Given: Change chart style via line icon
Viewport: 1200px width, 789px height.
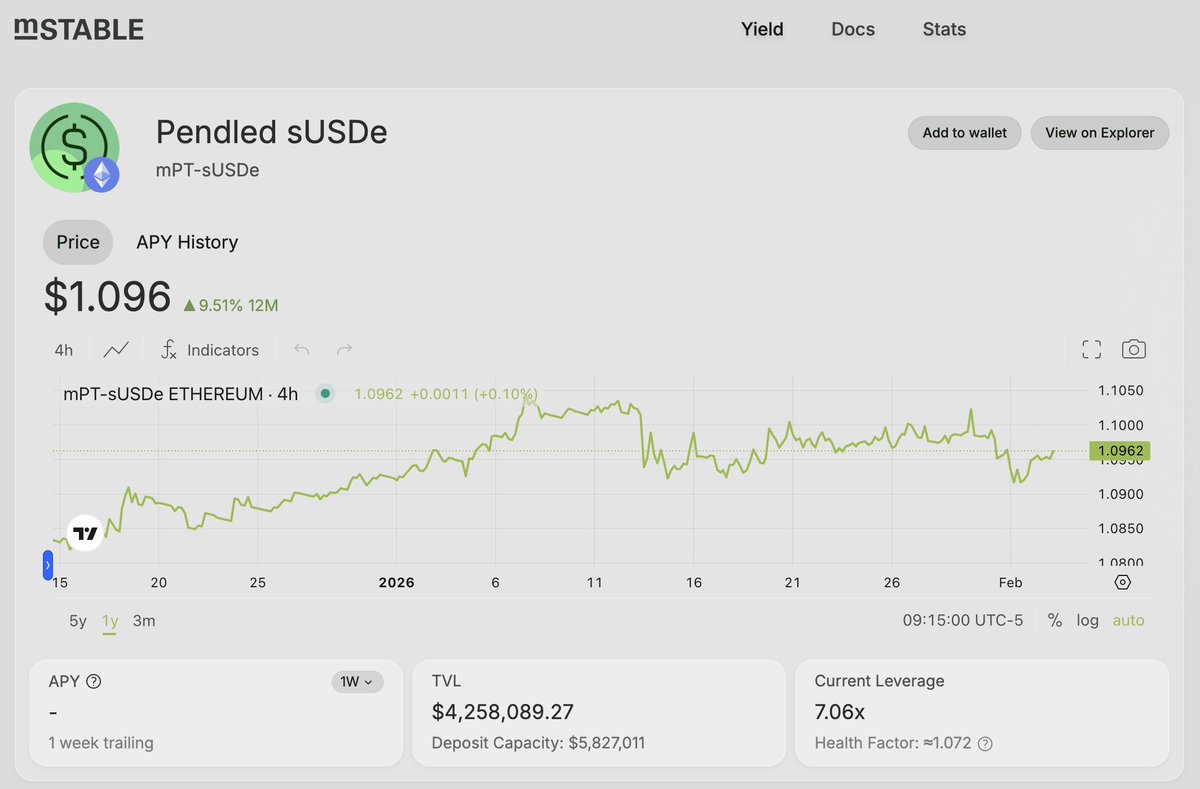Looking at the screenshot, I should [x=116, y=350].
